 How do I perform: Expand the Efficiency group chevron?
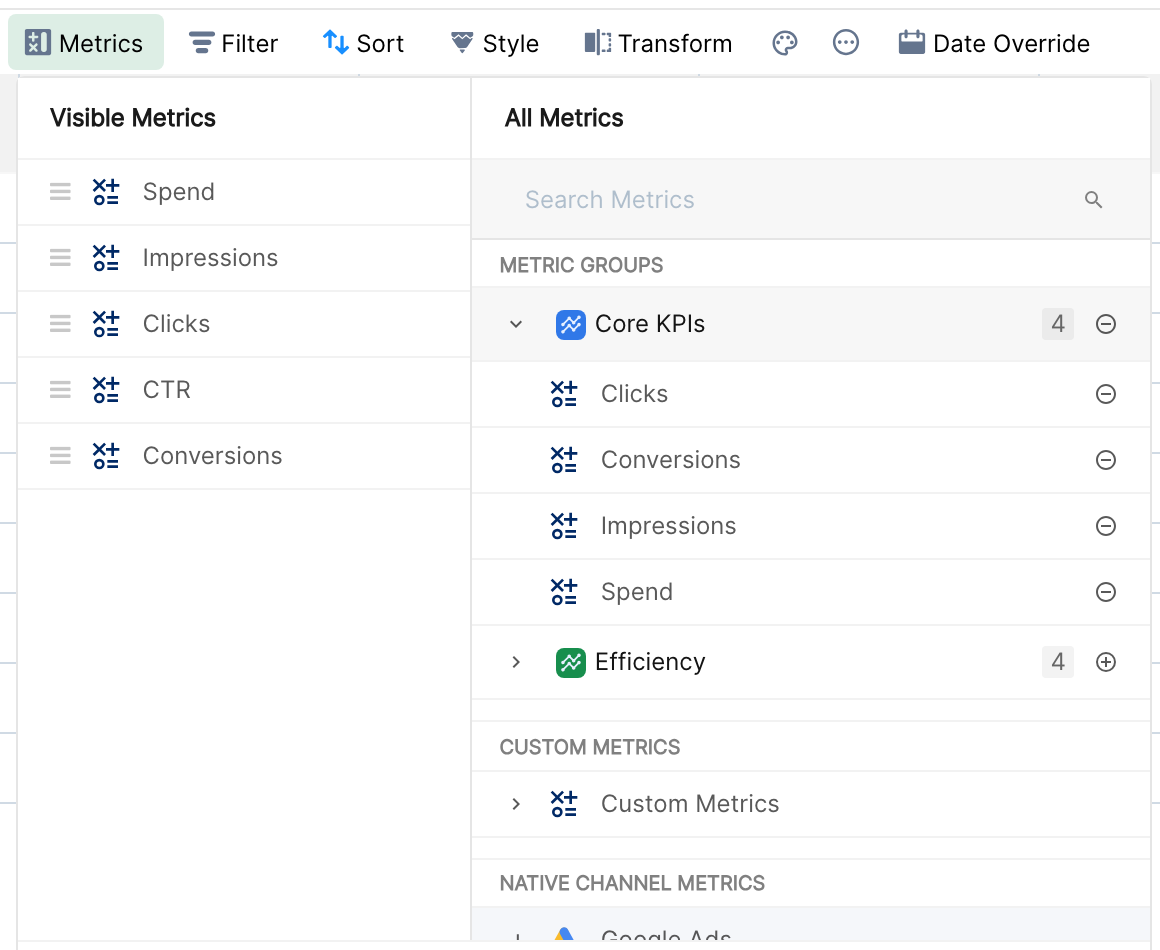click(516, 662)
